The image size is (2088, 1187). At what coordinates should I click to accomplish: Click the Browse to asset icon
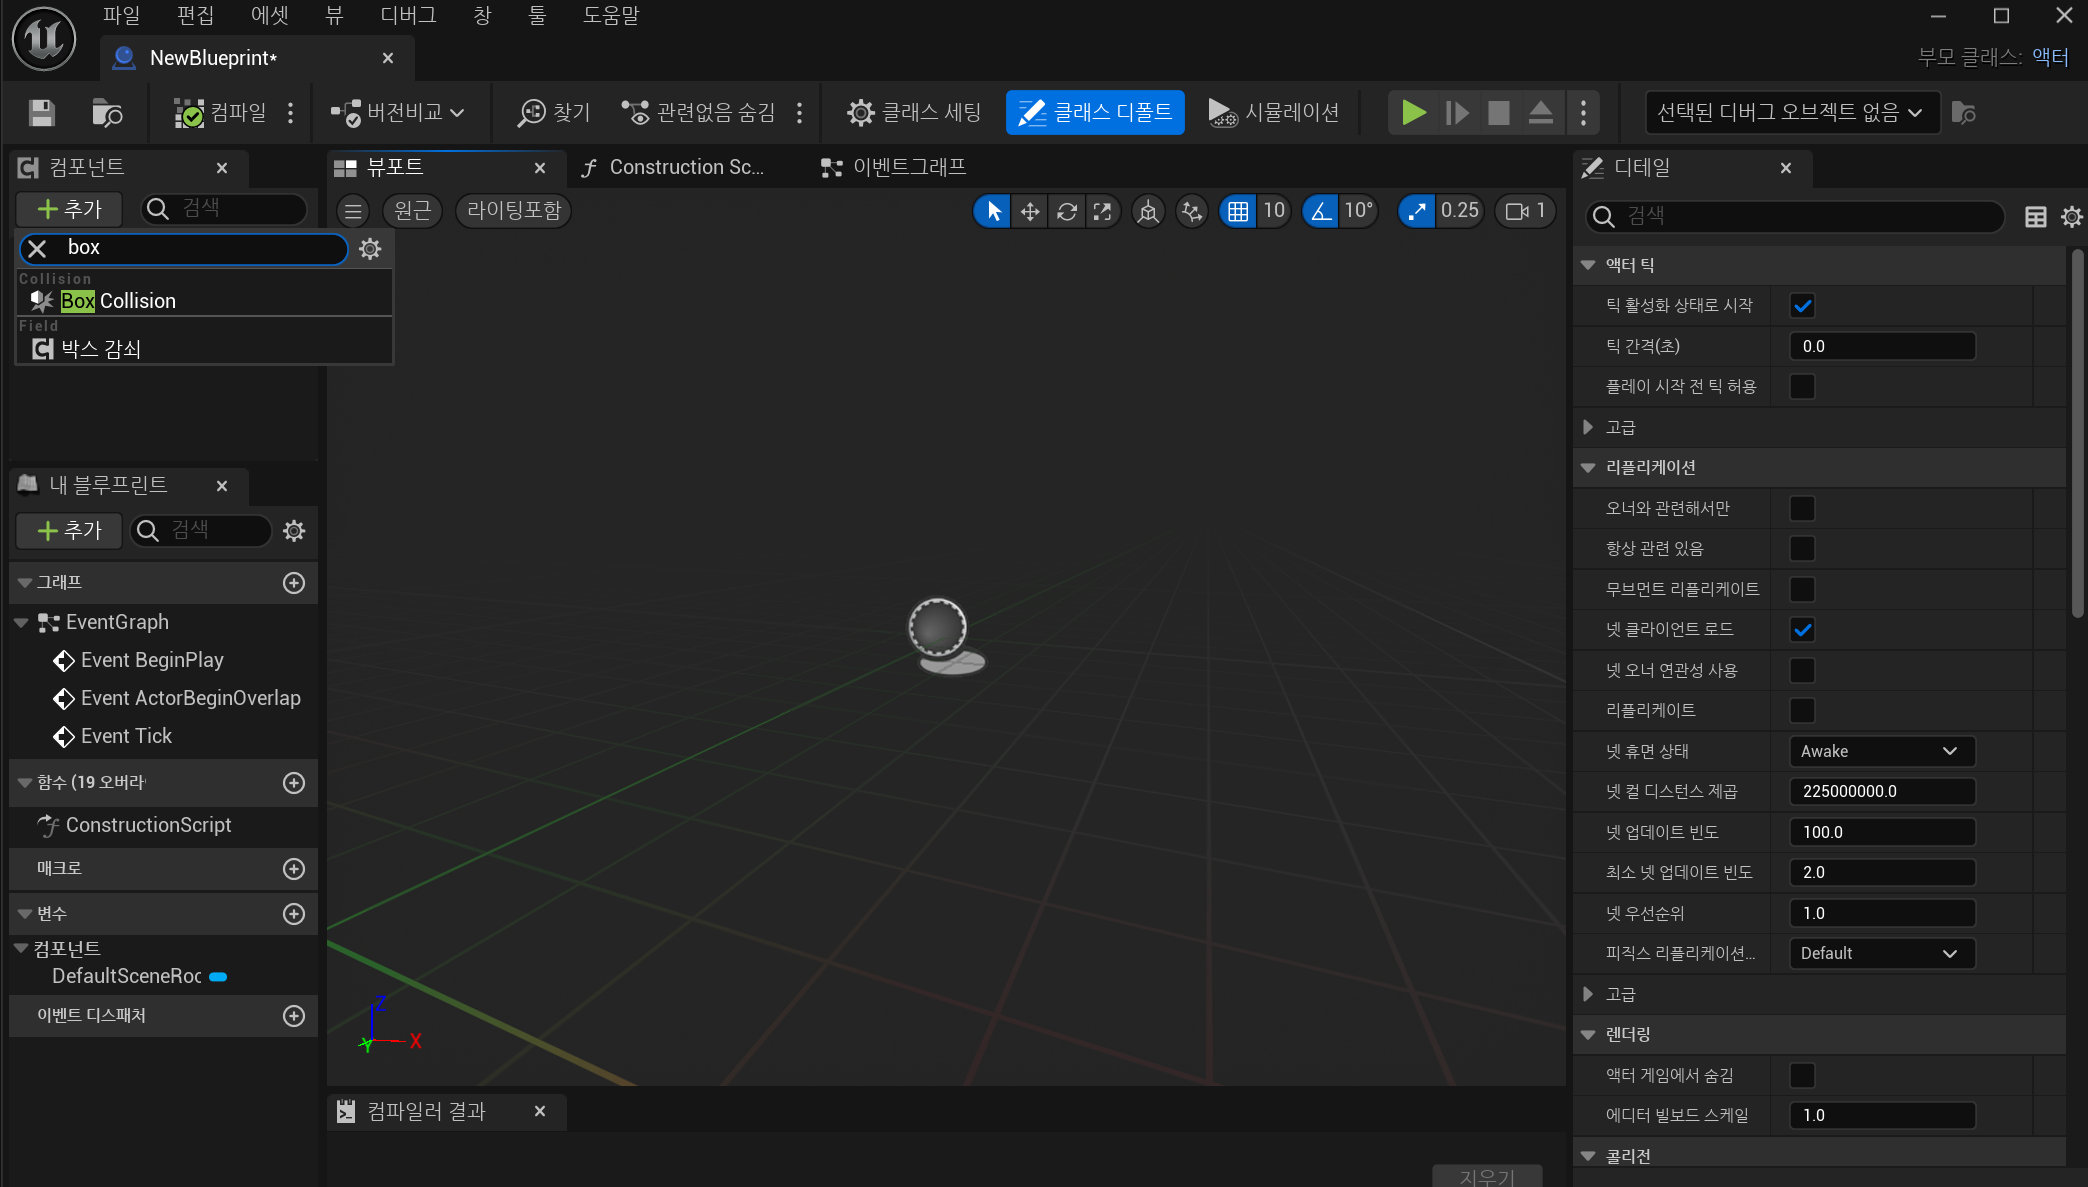[106, 113]
